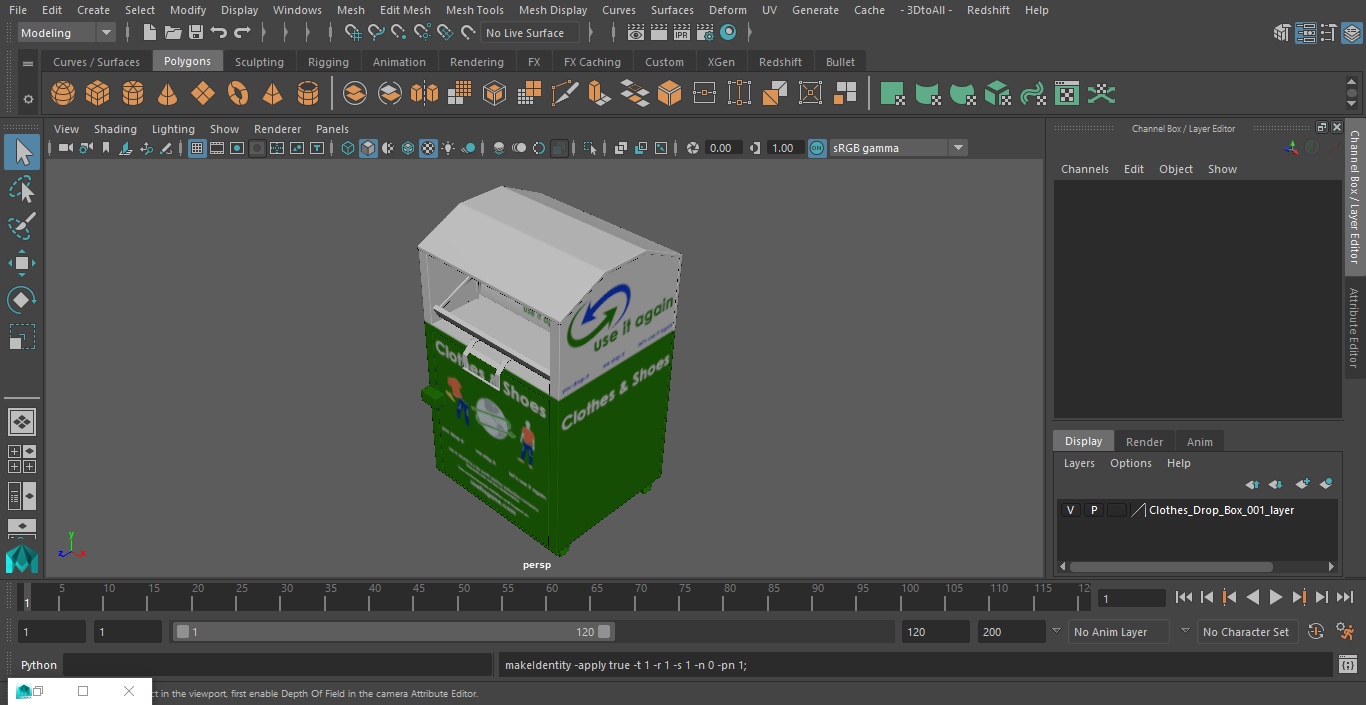Viewport: 1366px width, 705px height.
Task: Toggle the viewport grid display
Action: point(197,148)
